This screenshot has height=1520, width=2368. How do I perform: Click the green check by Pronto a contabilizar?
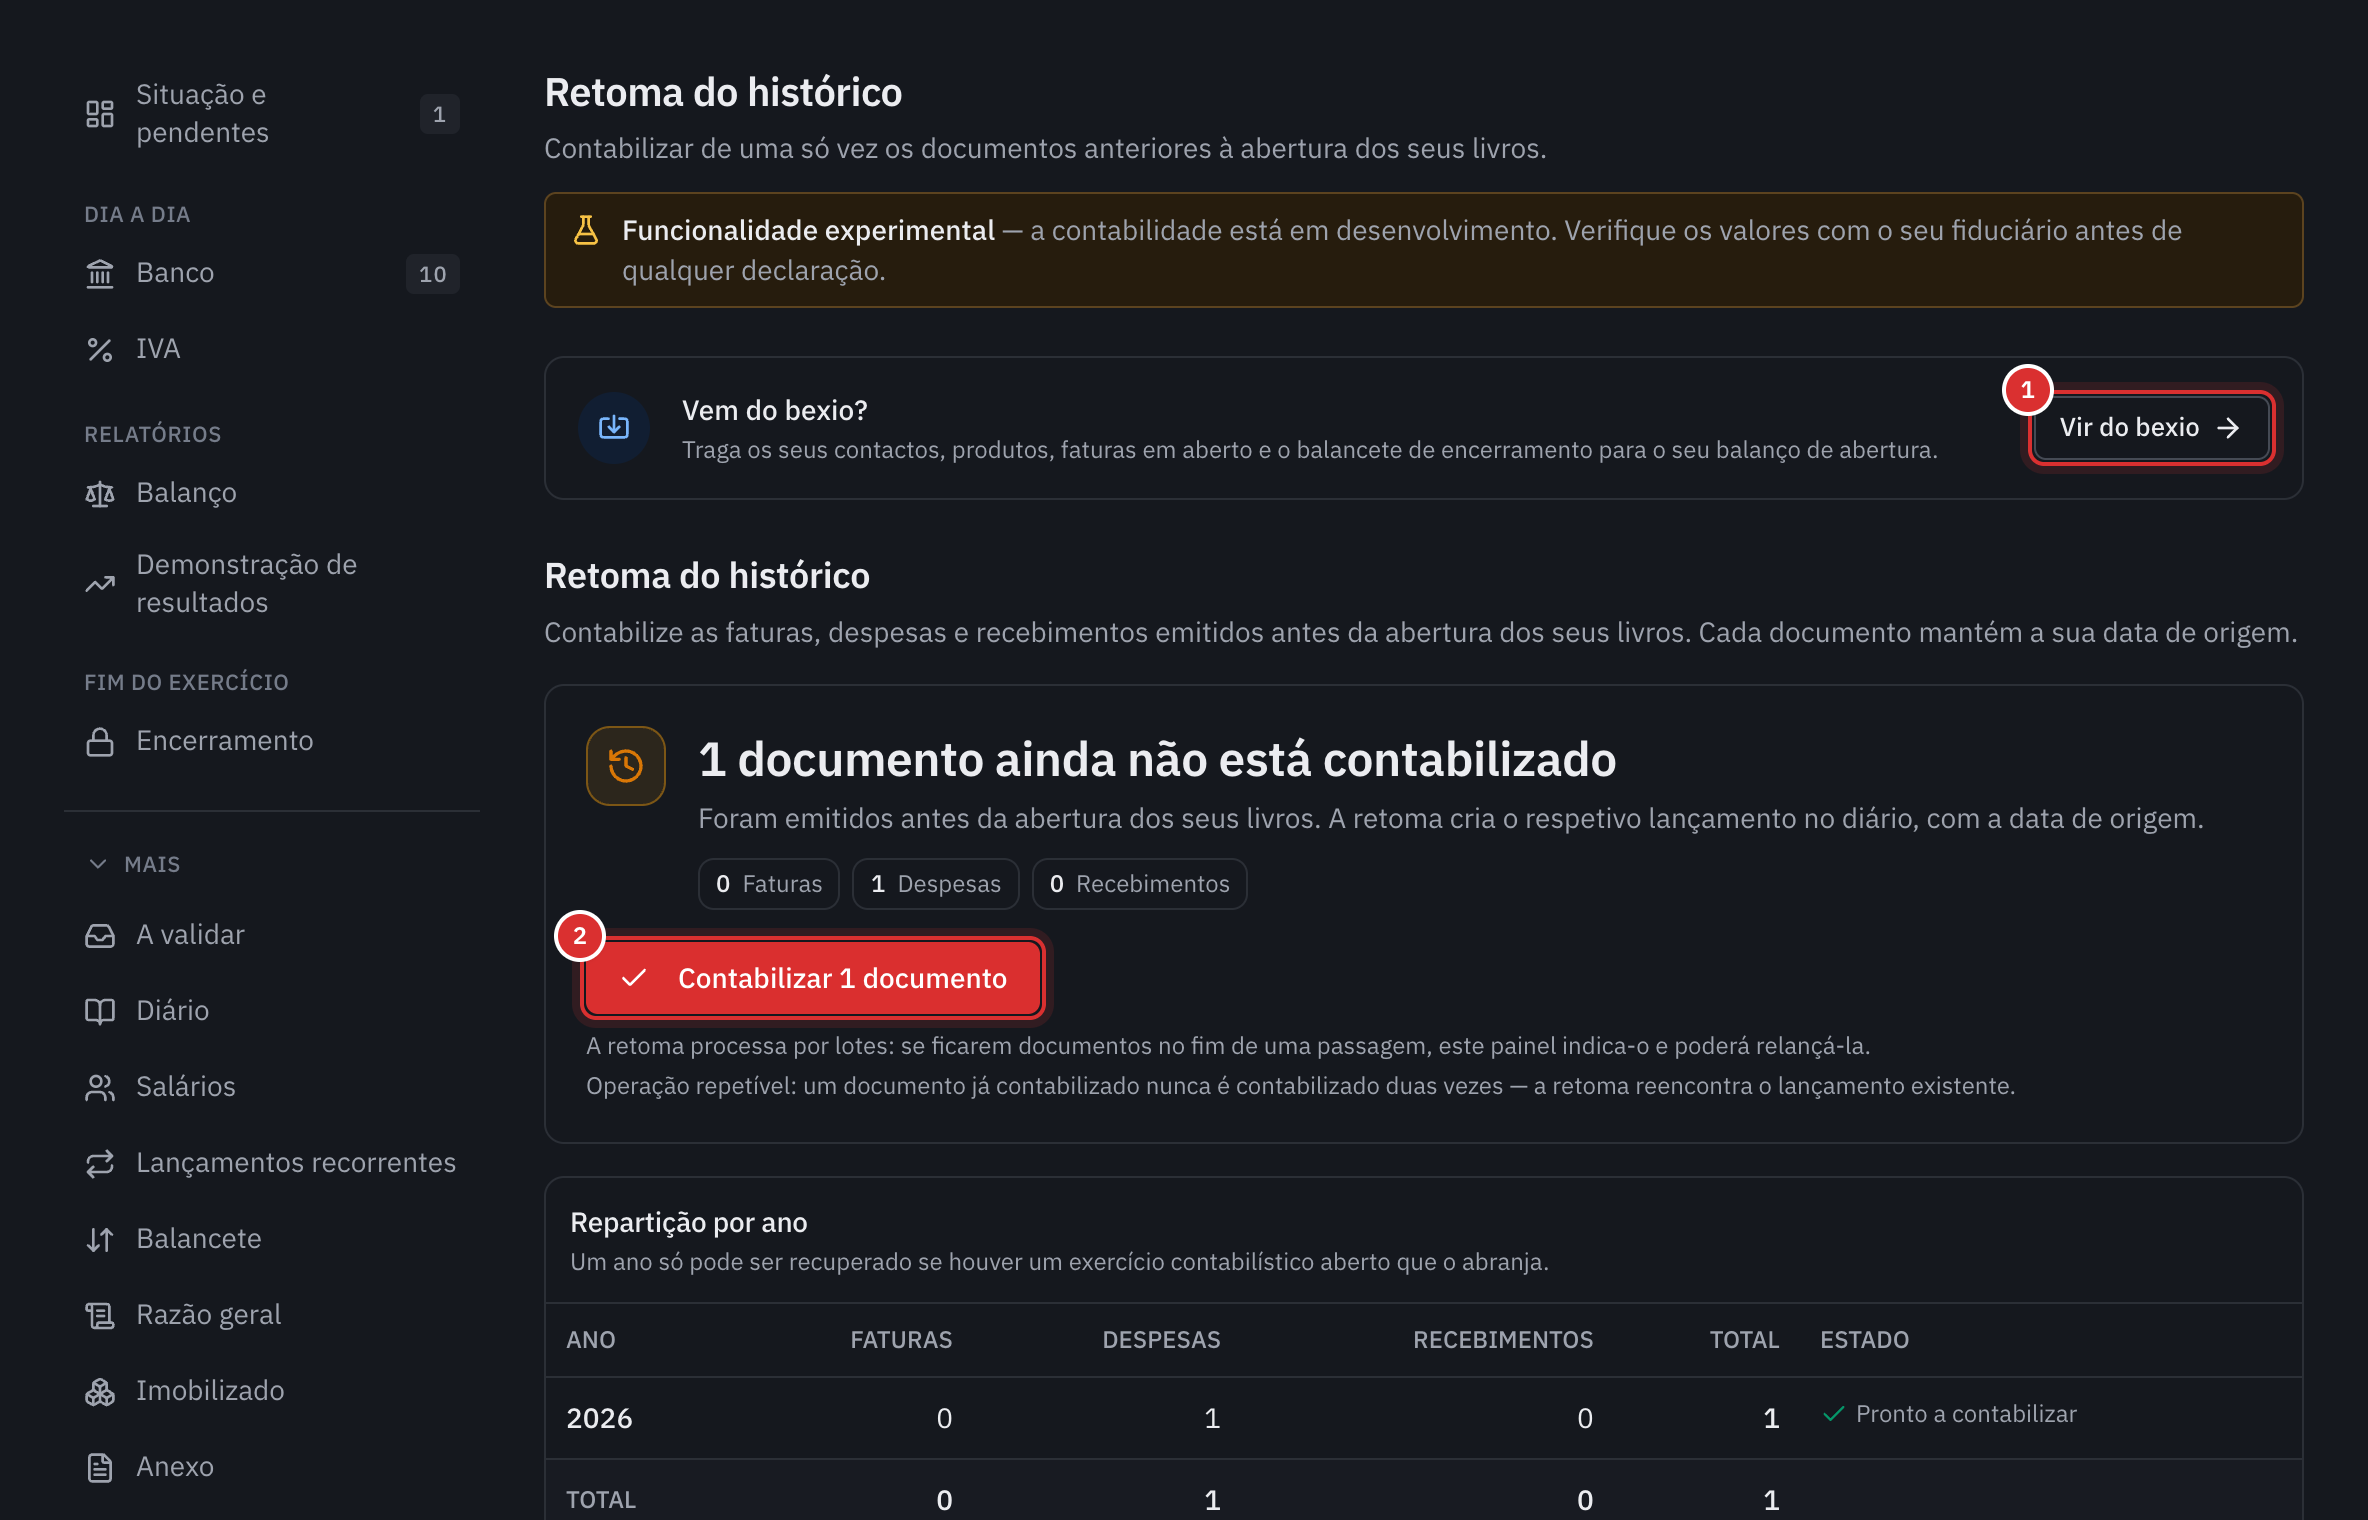(1833, 1414)
